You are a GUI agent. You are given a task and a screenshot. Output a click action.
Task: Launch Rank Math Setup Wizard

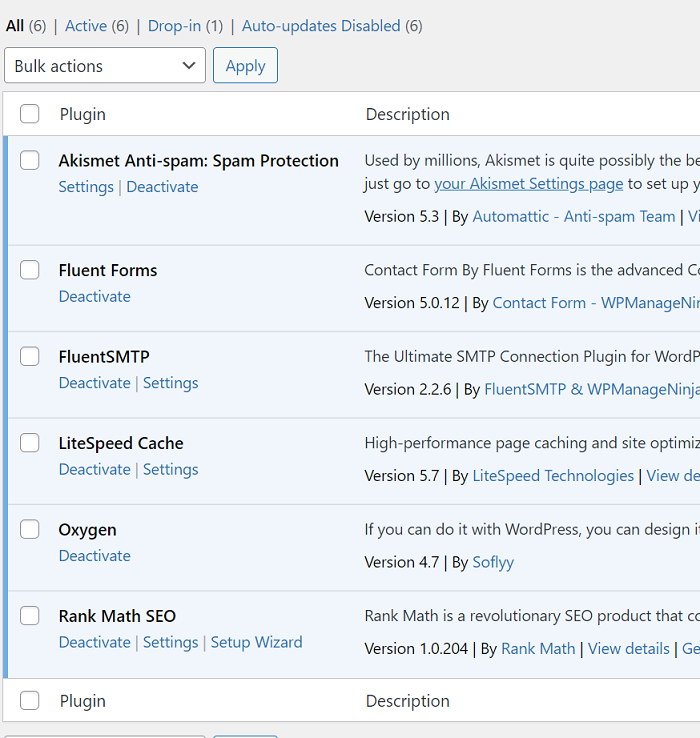coord(257,642)
